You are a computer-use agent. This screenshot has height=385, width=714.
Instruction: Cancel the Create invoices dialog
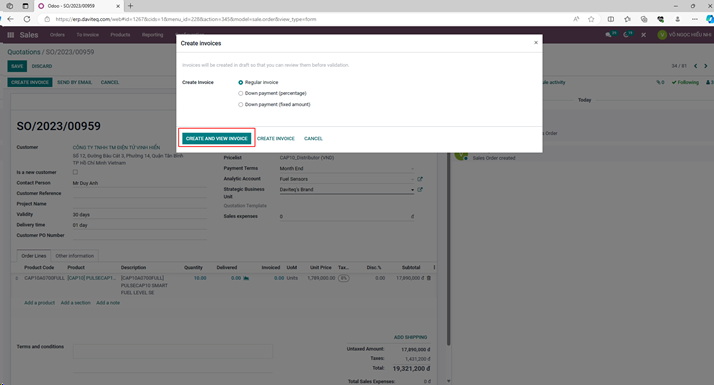tap(313, 139)
